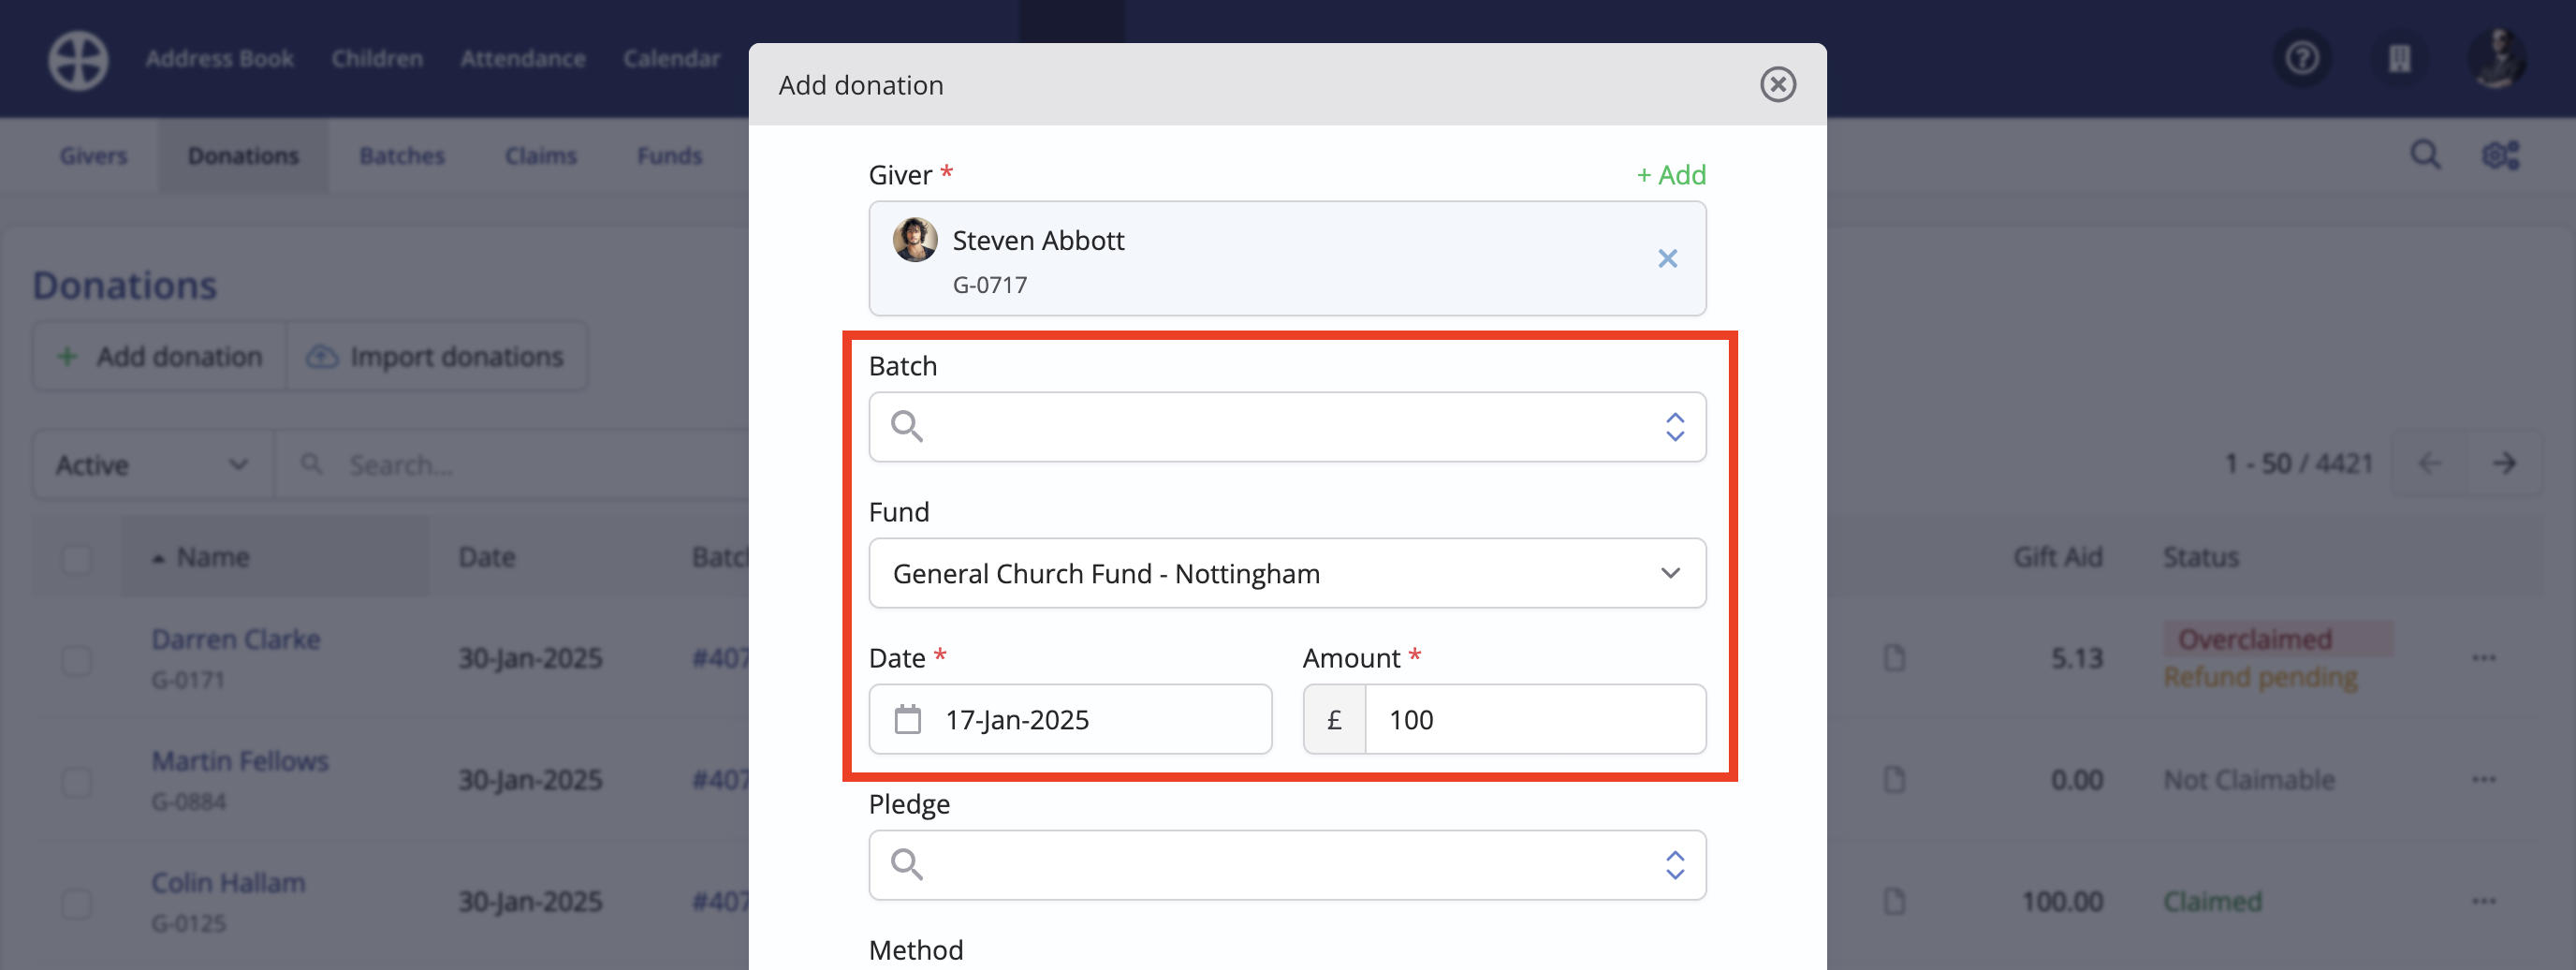The image size is (2576, 970).
Task: Toggle the select-all checkbox in table header
Action: pyautogui.click(x=76, y=558)
